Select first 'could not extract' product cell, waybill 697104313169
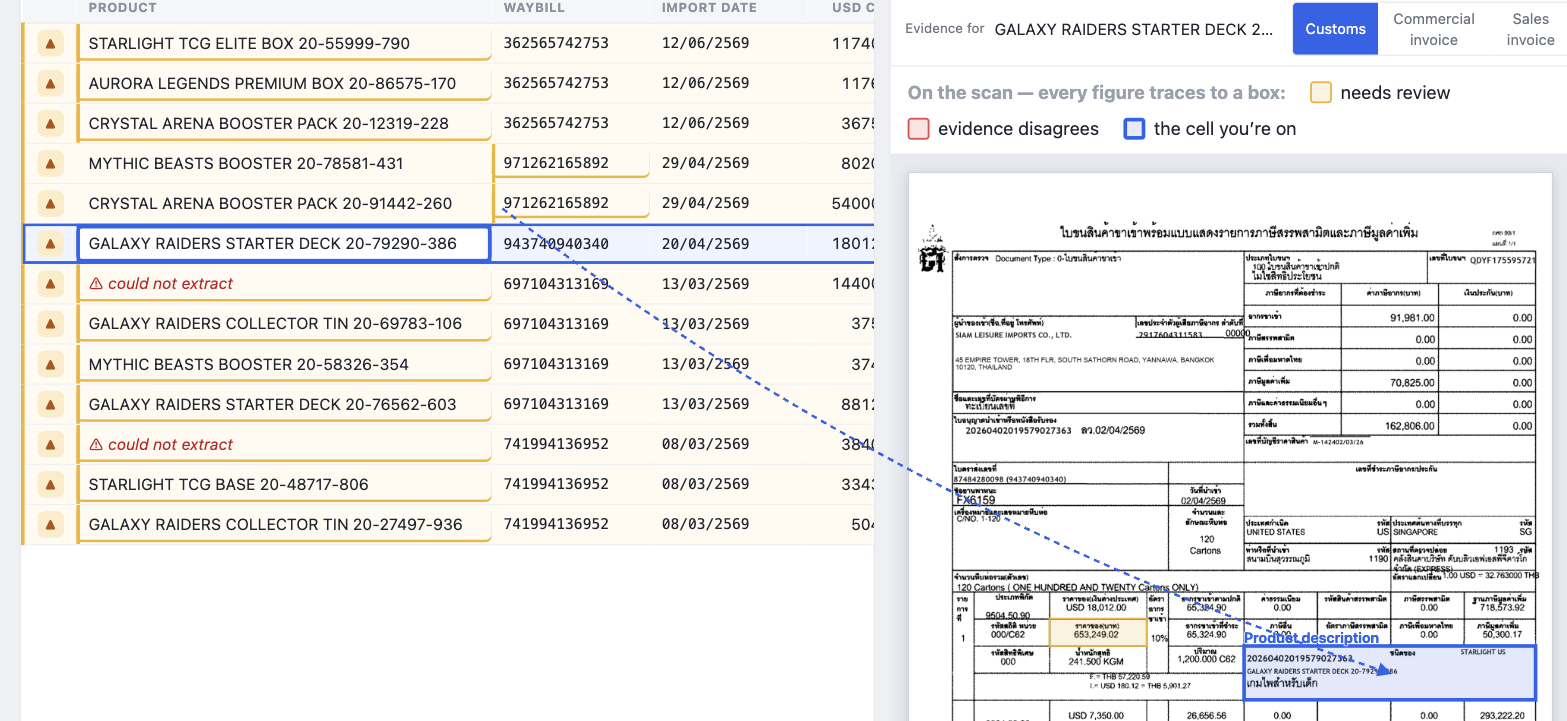This screenshot has height=721, width=1567. pyautogui.click(x=284, y=283)
